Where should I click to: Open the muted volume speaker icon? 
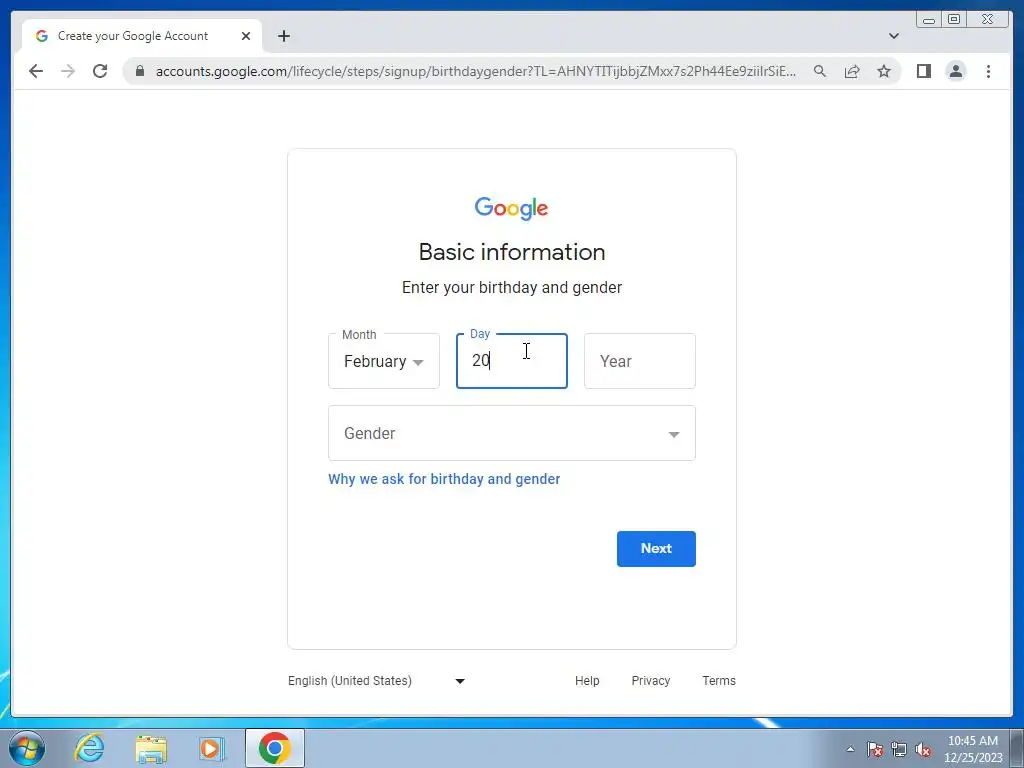coord(923,749)
